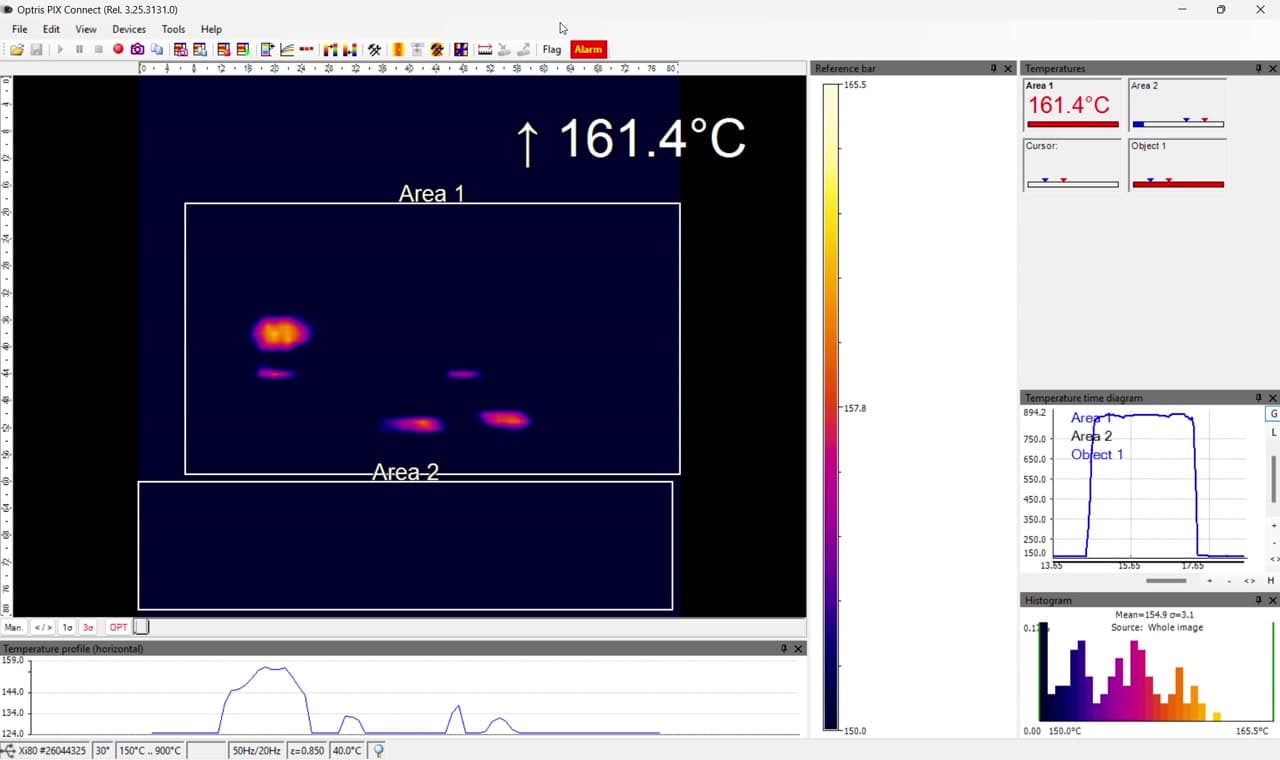1280x760 pixels.
Task: Pin the Temperatures panel
Action: pos(1259,68)
